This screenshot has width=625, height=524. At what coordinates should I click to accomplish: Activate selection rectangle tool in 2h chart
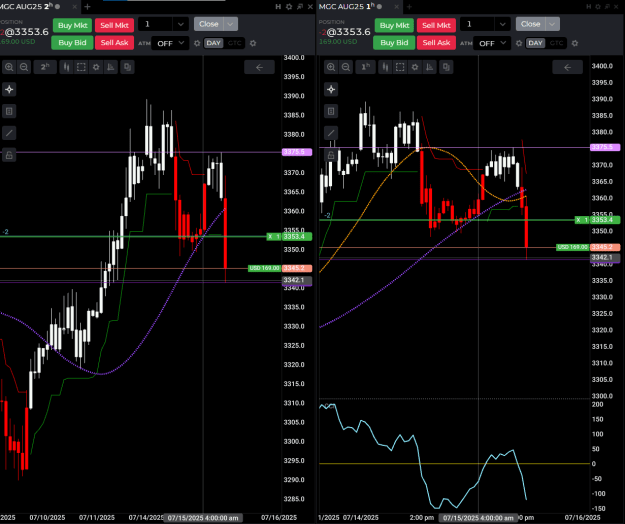coord(81,67)
